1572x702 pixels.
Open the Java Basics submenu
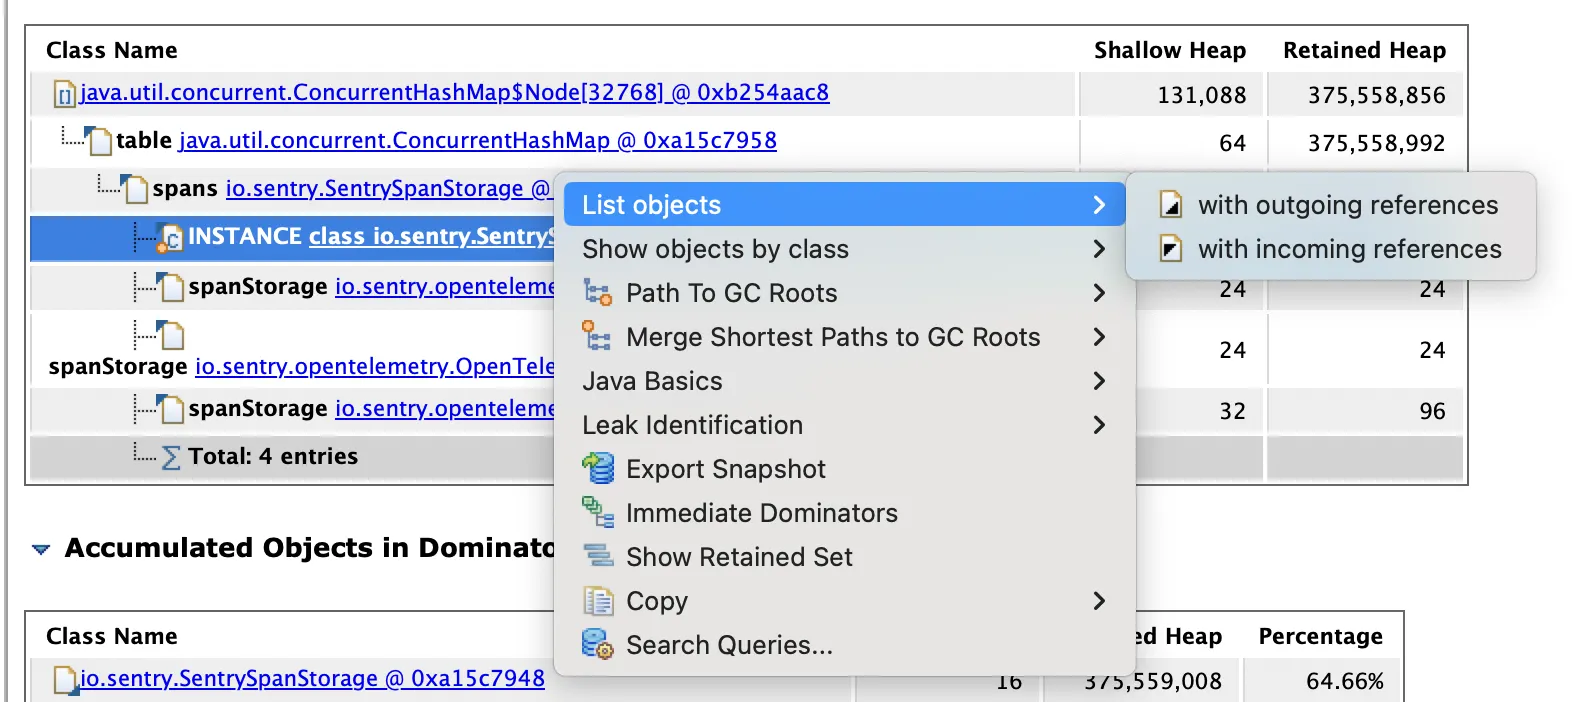[652, 381]
